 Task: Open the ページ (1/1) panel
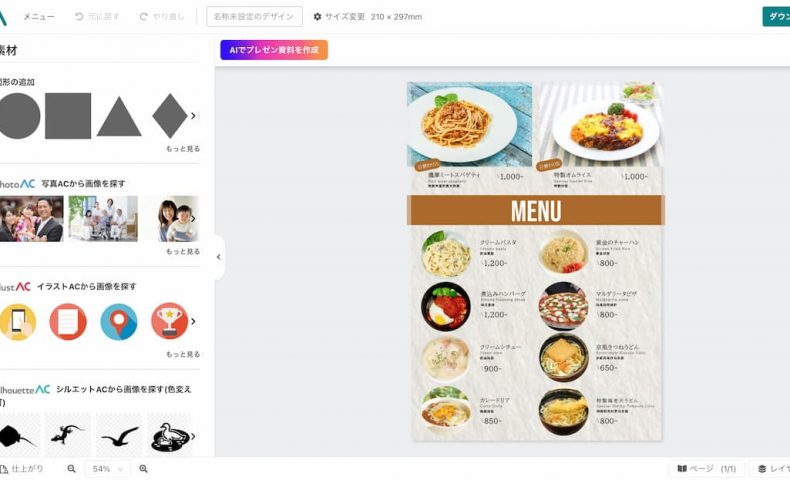[707, 469]
